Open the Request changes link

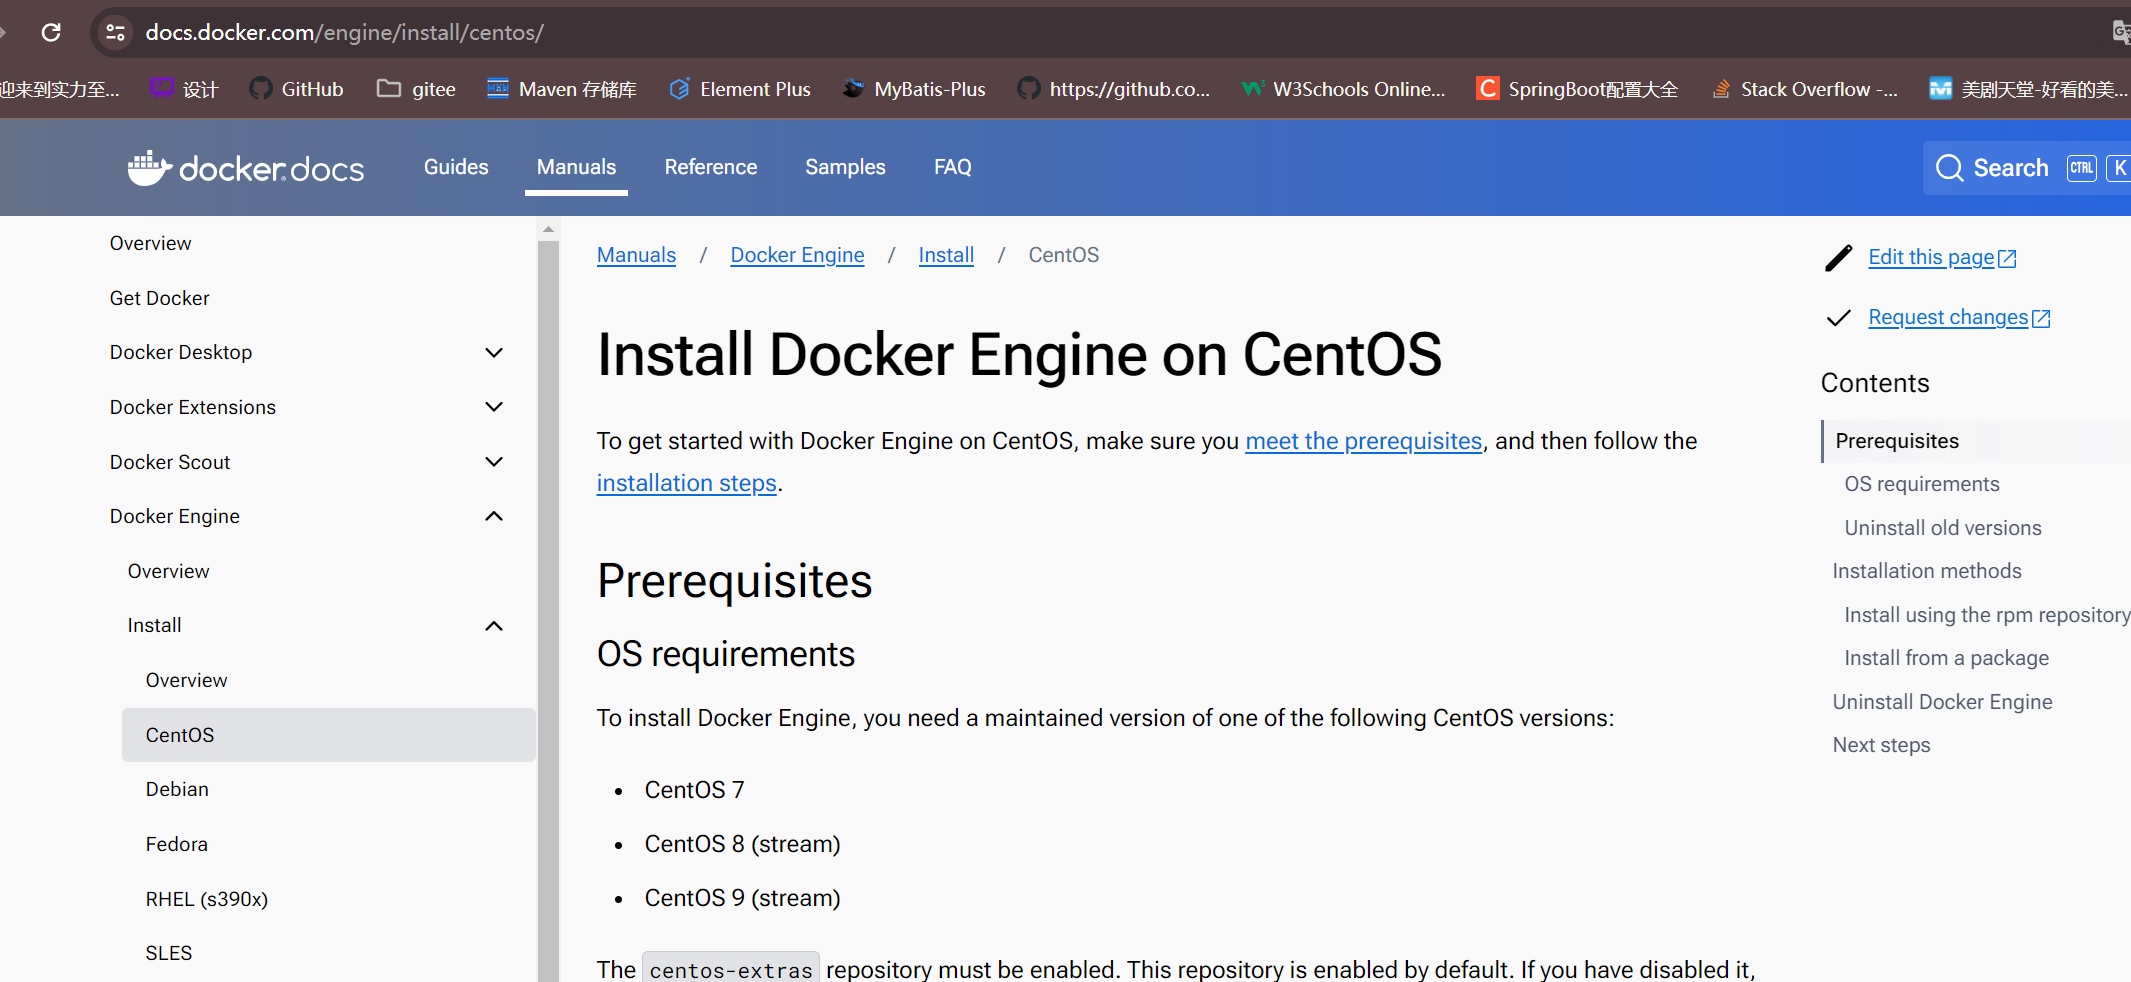1959,317
